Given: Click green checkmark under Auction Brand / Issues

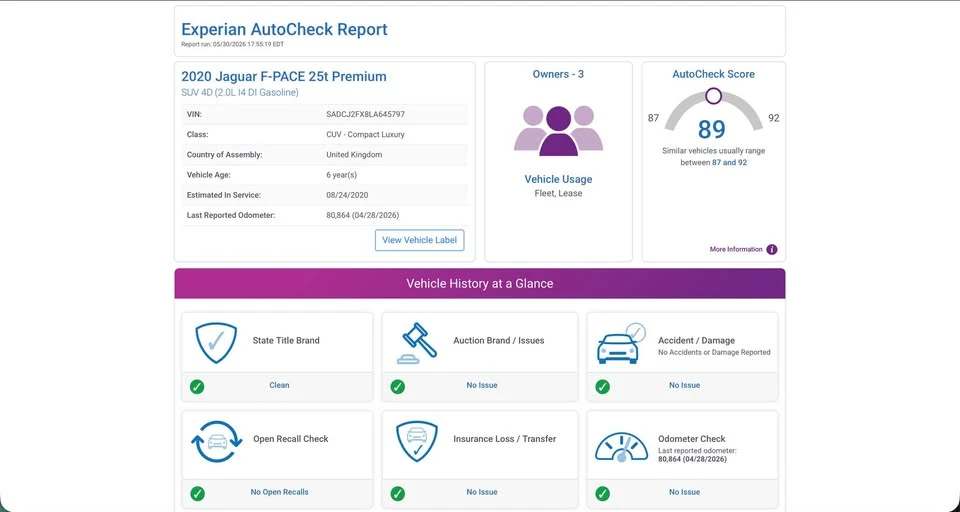Looking at the screenshot, I should coord(398,386).
